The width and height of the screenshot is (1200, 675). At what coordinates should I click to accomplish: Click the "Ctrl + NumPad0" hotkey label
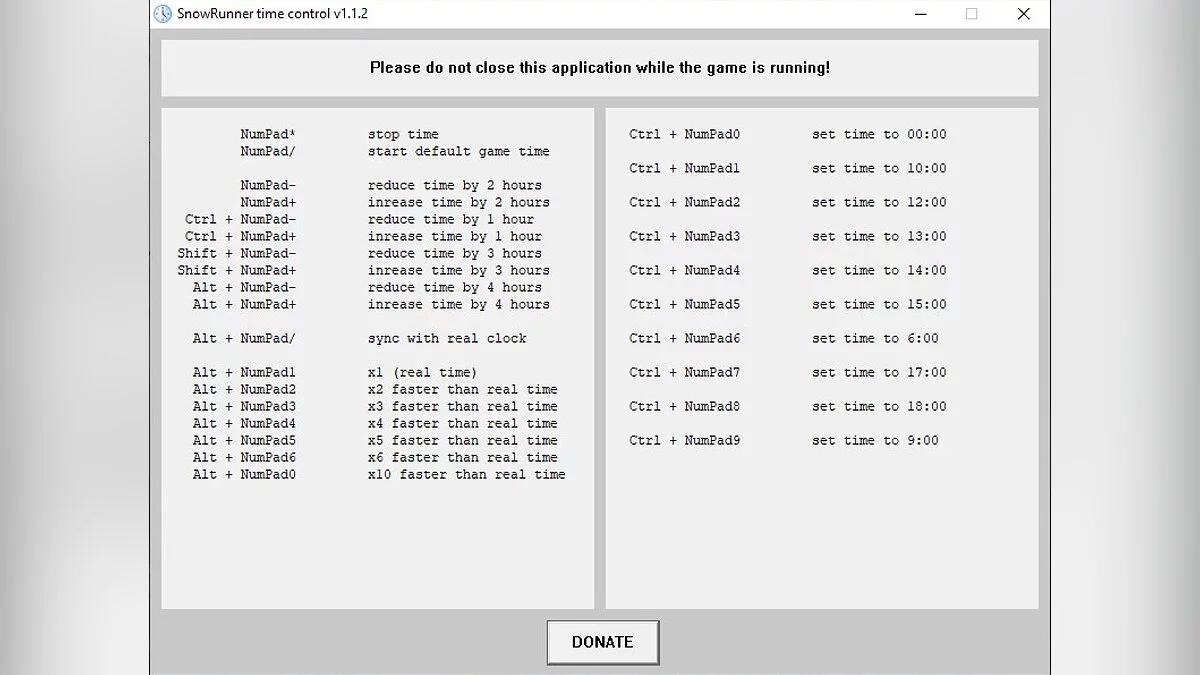click(x=685, y=134)
